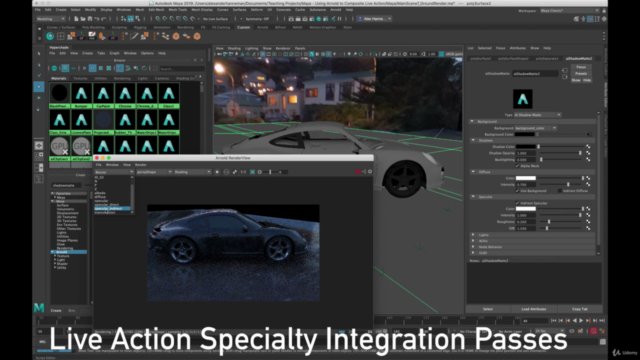
Task: Click the Undo arrow icon in status line
Action: point(97,19)
